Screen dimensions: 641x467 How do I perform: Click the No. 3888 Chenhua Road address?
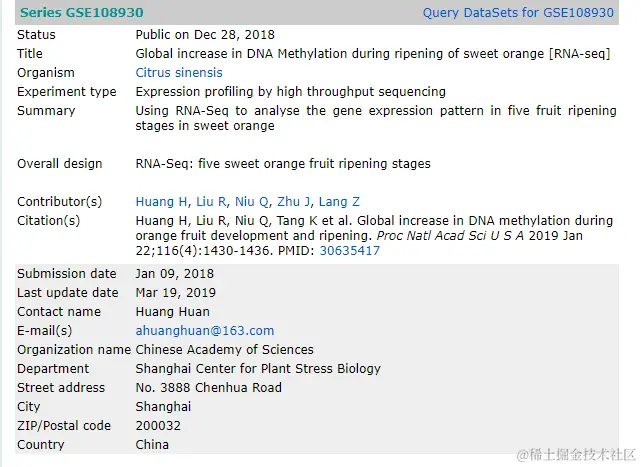pyautogui.click(x=209, y=388)
